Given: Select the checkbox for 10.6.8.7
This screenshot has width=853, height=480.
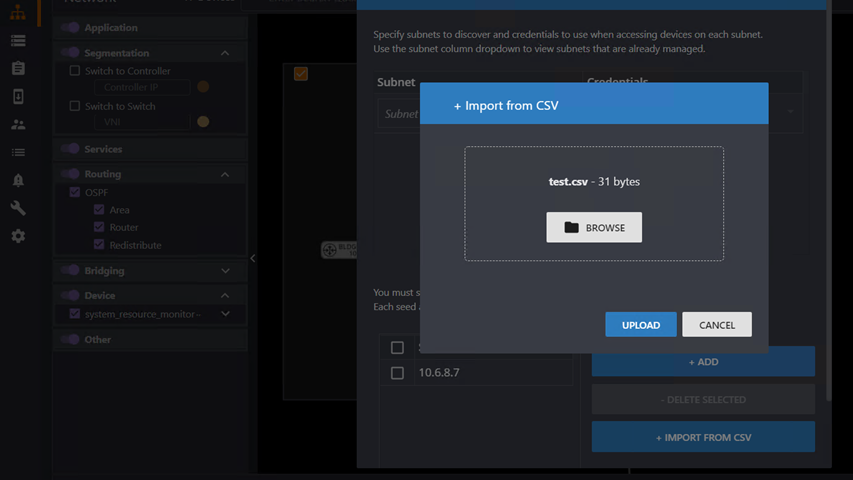Looking at the screenshot, I should [x=397, y=373].
